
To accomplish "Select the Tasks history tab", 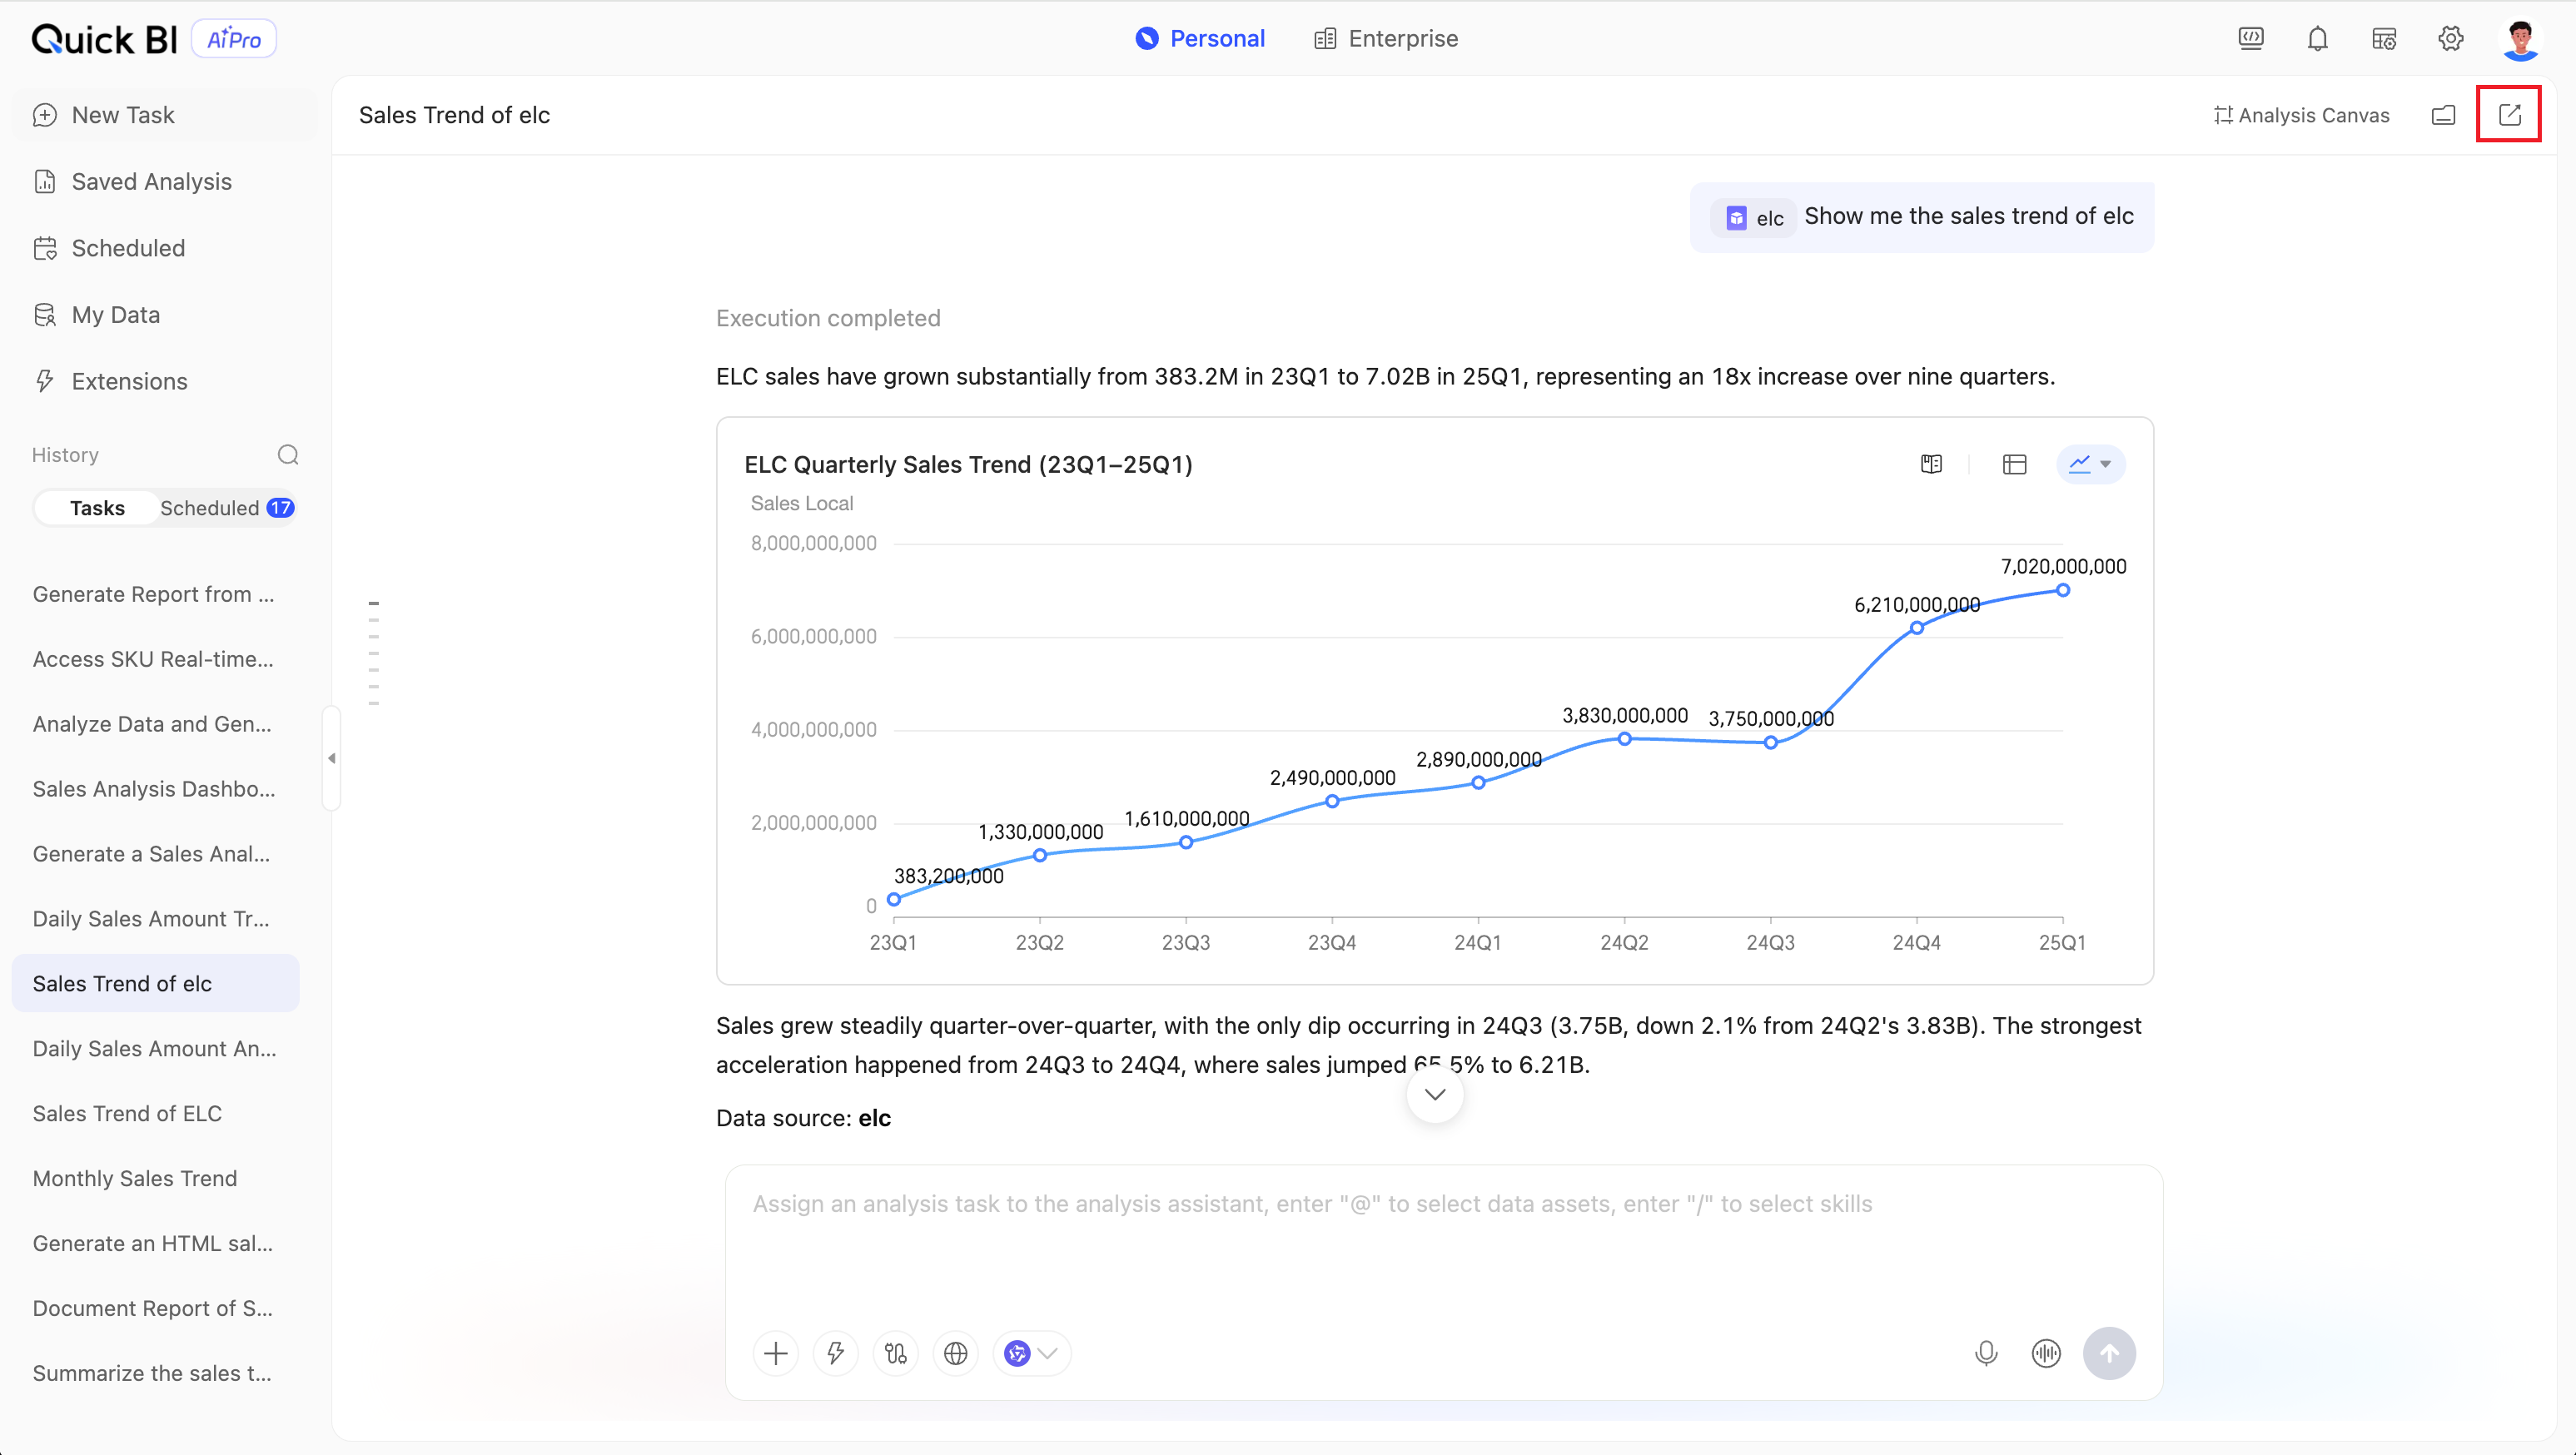I will [97, 508].
